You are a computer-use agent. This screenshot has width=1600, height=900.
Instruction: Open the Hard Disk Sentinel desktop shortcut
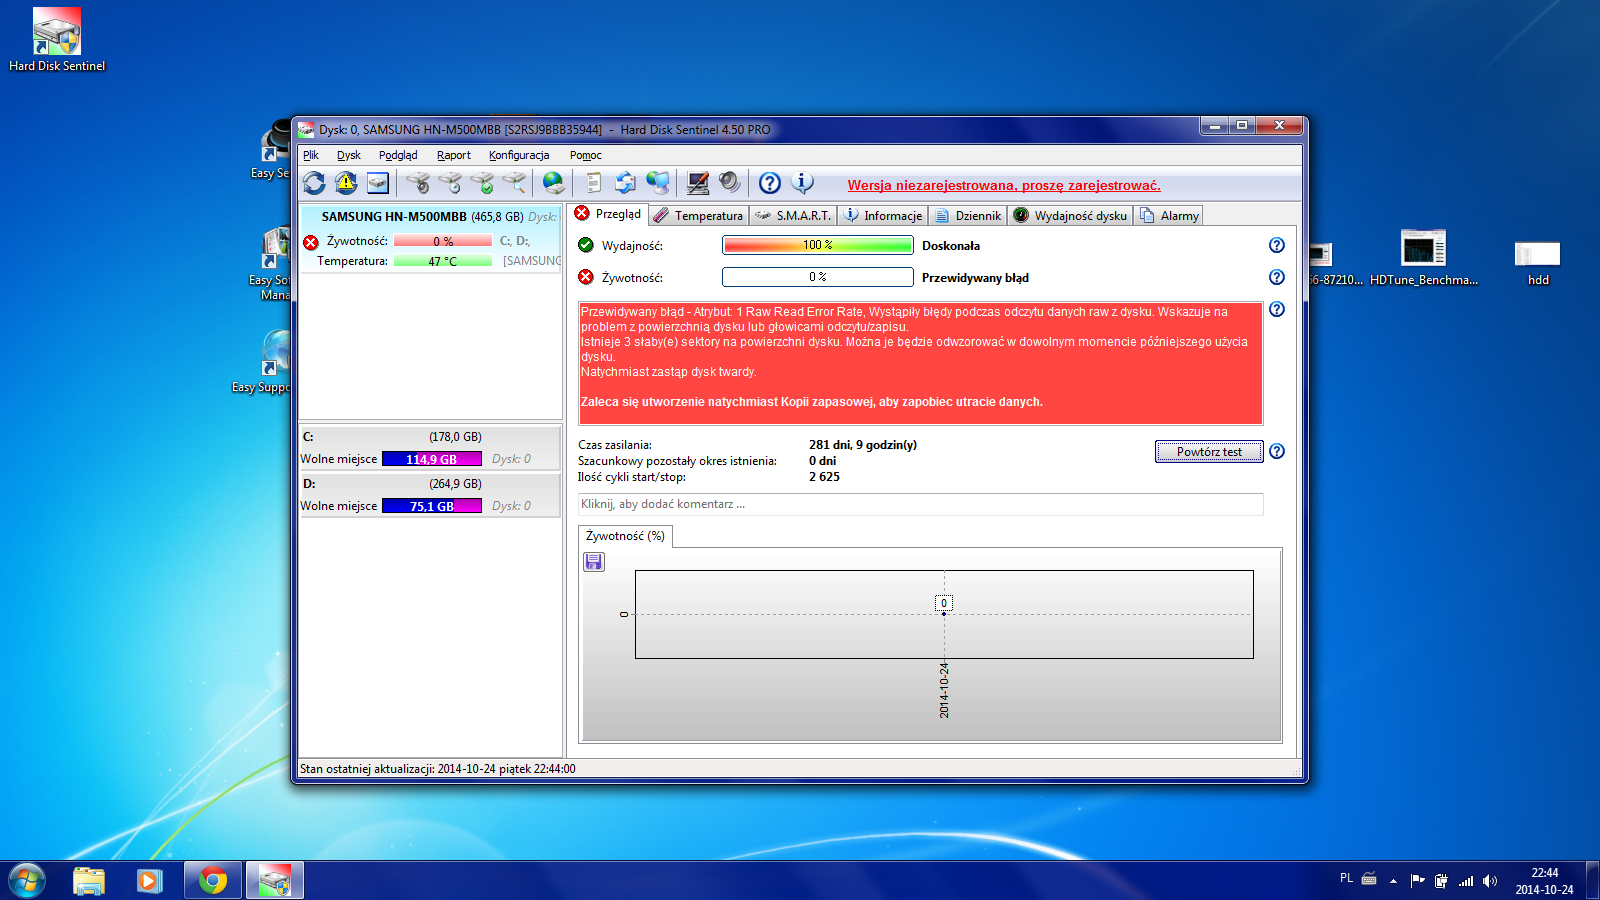(x=57, y=40)
